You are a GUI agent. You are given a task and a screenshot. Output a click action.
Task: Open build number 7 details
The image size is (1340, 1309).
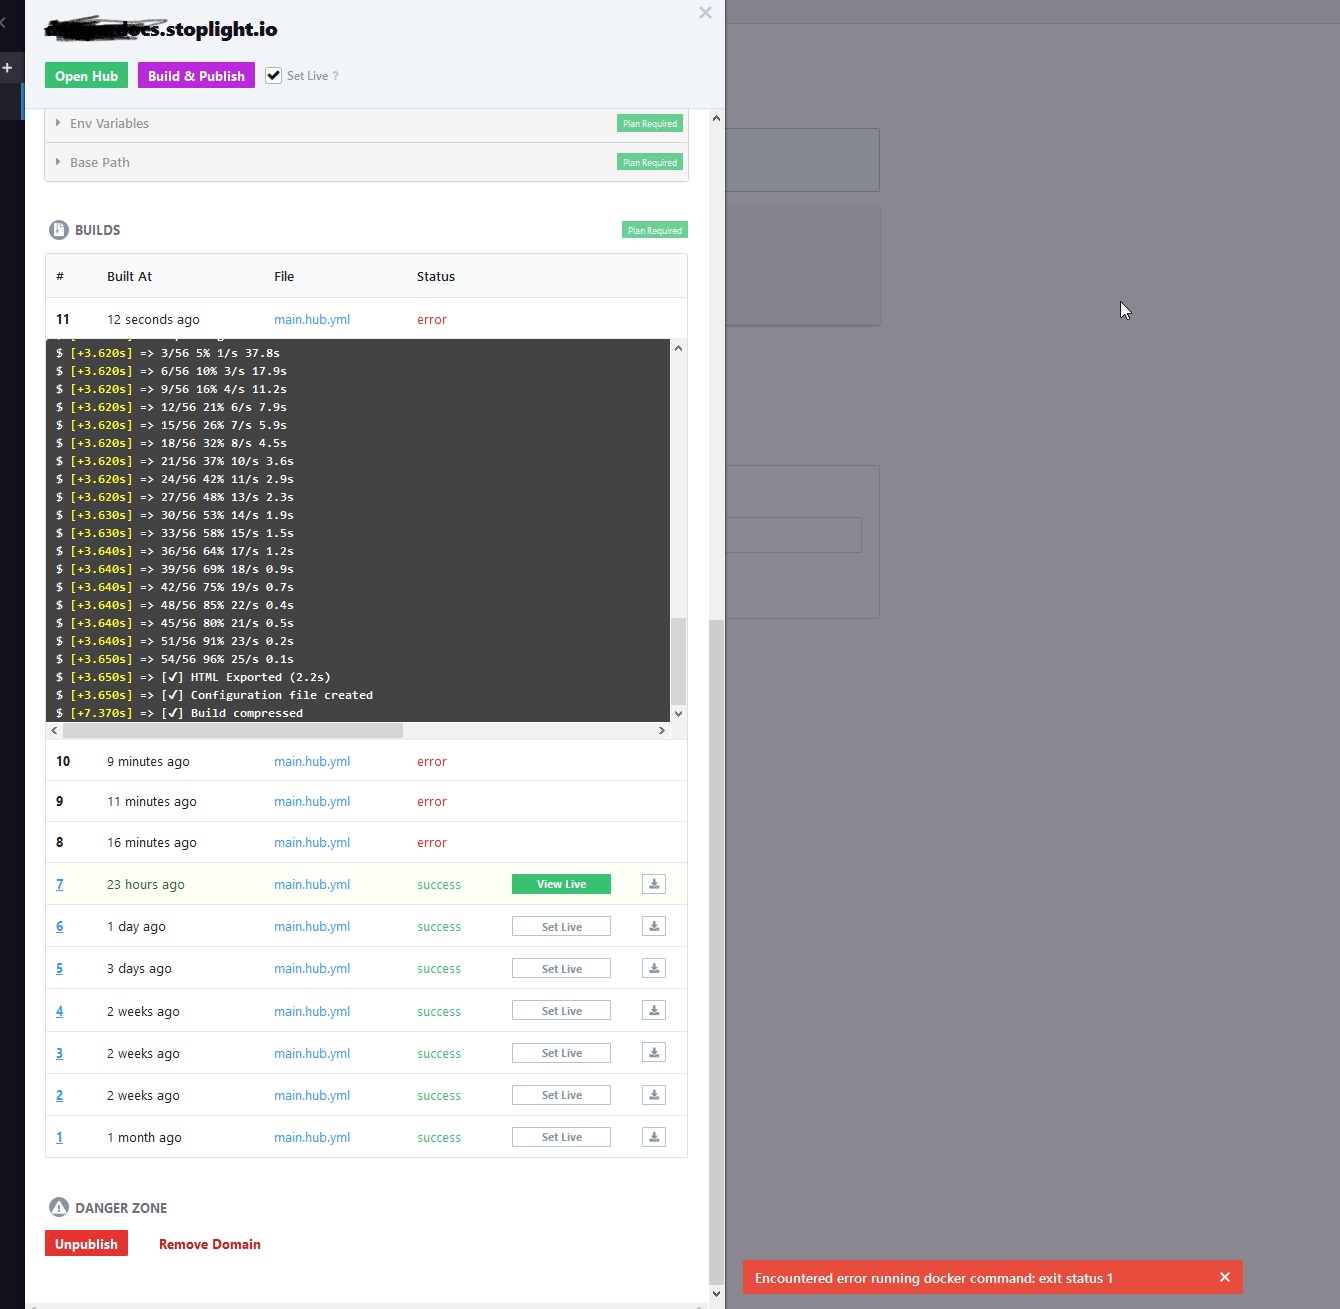59,884
